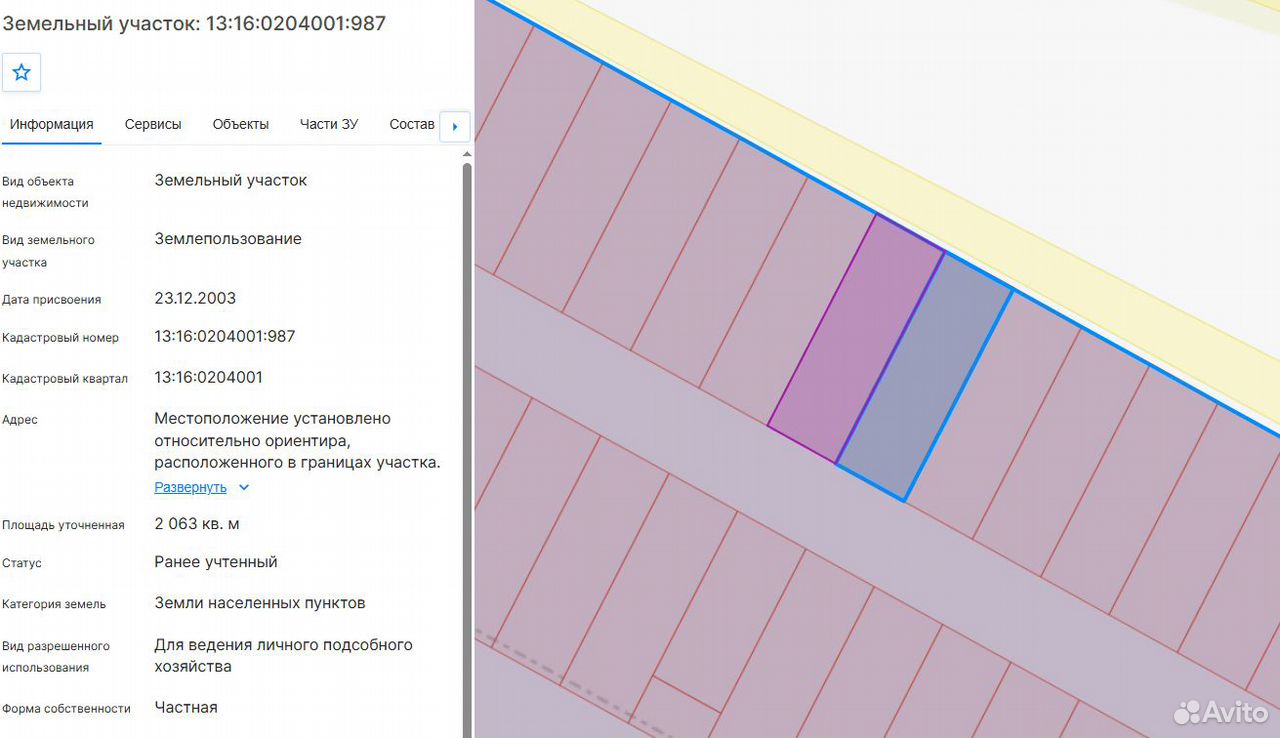This screenshot has height=738, width=1280.
Task: Click the Кадастровый номер field label
Action: 60,338
